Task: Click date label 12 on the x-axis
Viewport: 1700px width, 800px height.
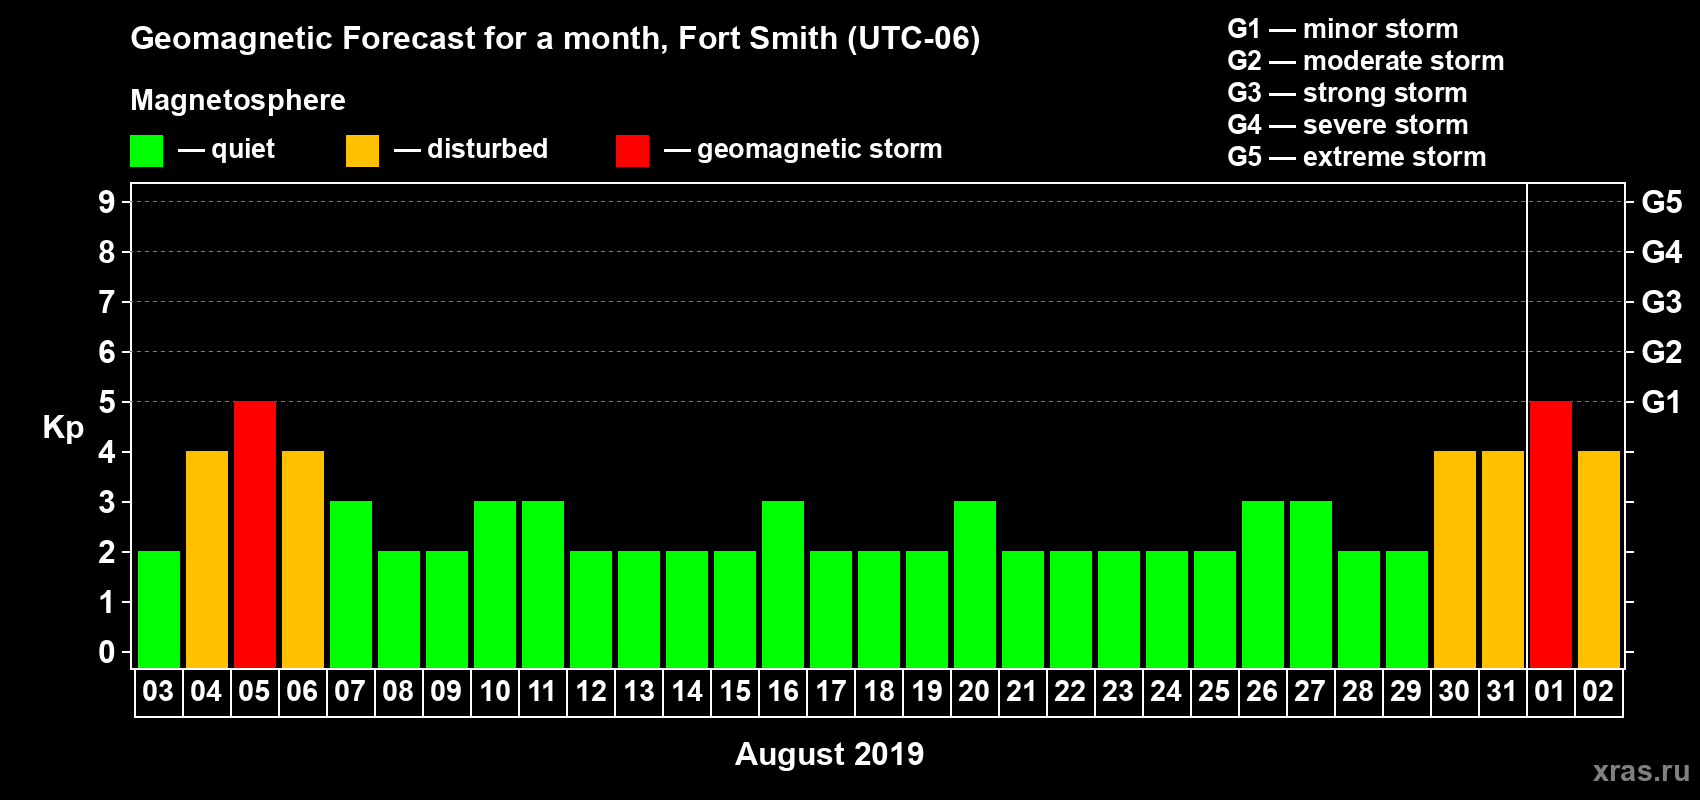Action: pos(590,692)
